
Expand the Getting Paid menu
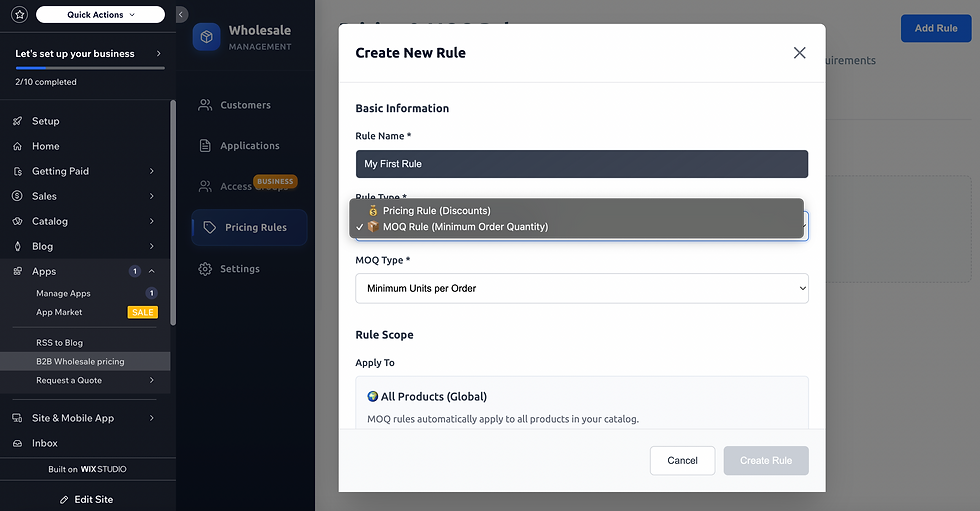point(151,171)
